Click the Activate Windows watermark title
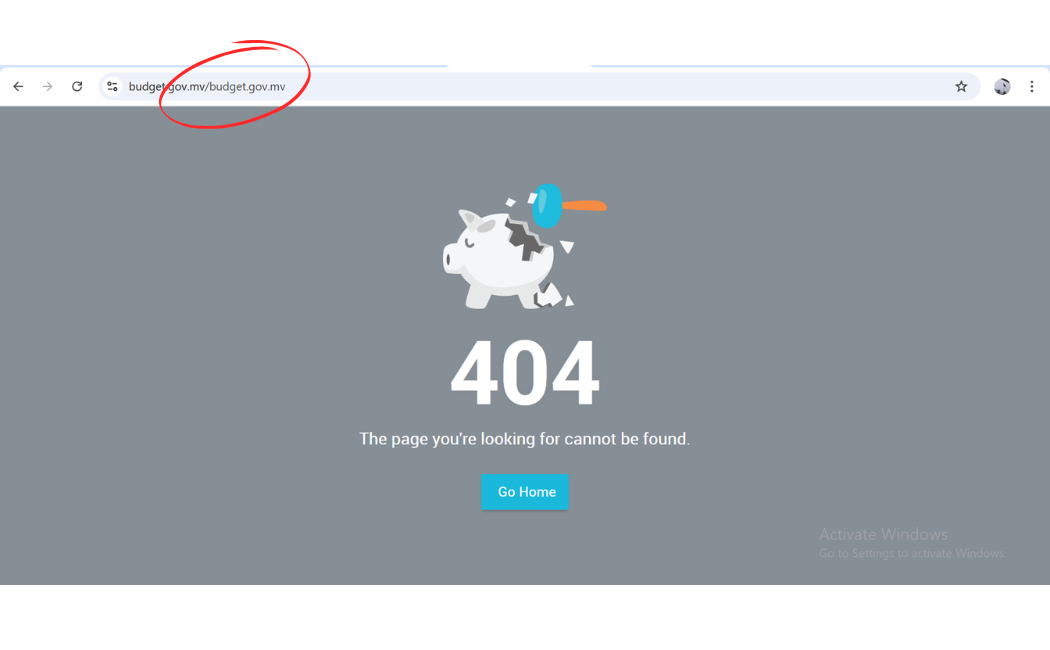1050x650 pixels. coord(883,534)
